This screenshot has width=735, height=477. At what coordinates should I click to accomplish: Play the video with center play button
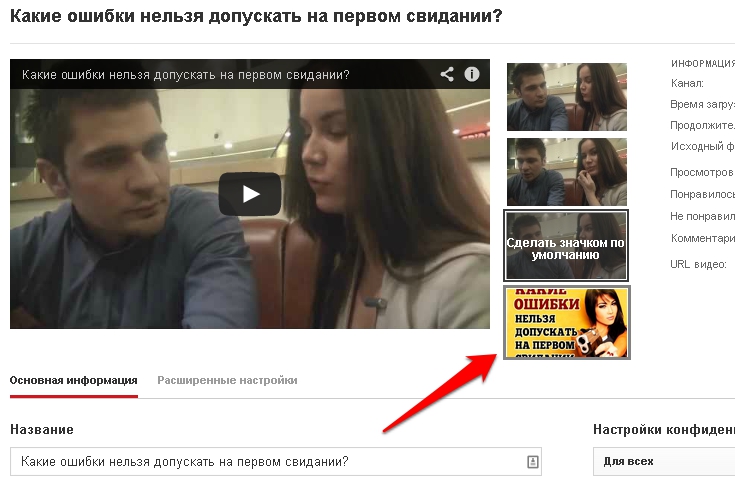click(250, 194)
